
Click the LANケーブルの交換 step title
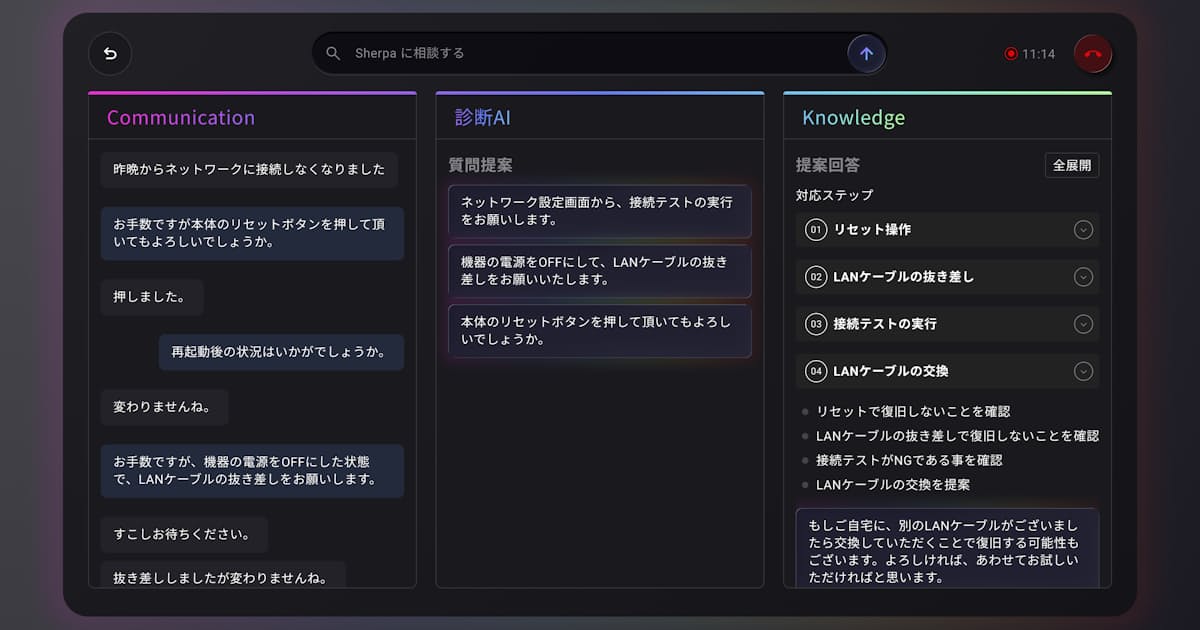[890, 371]
